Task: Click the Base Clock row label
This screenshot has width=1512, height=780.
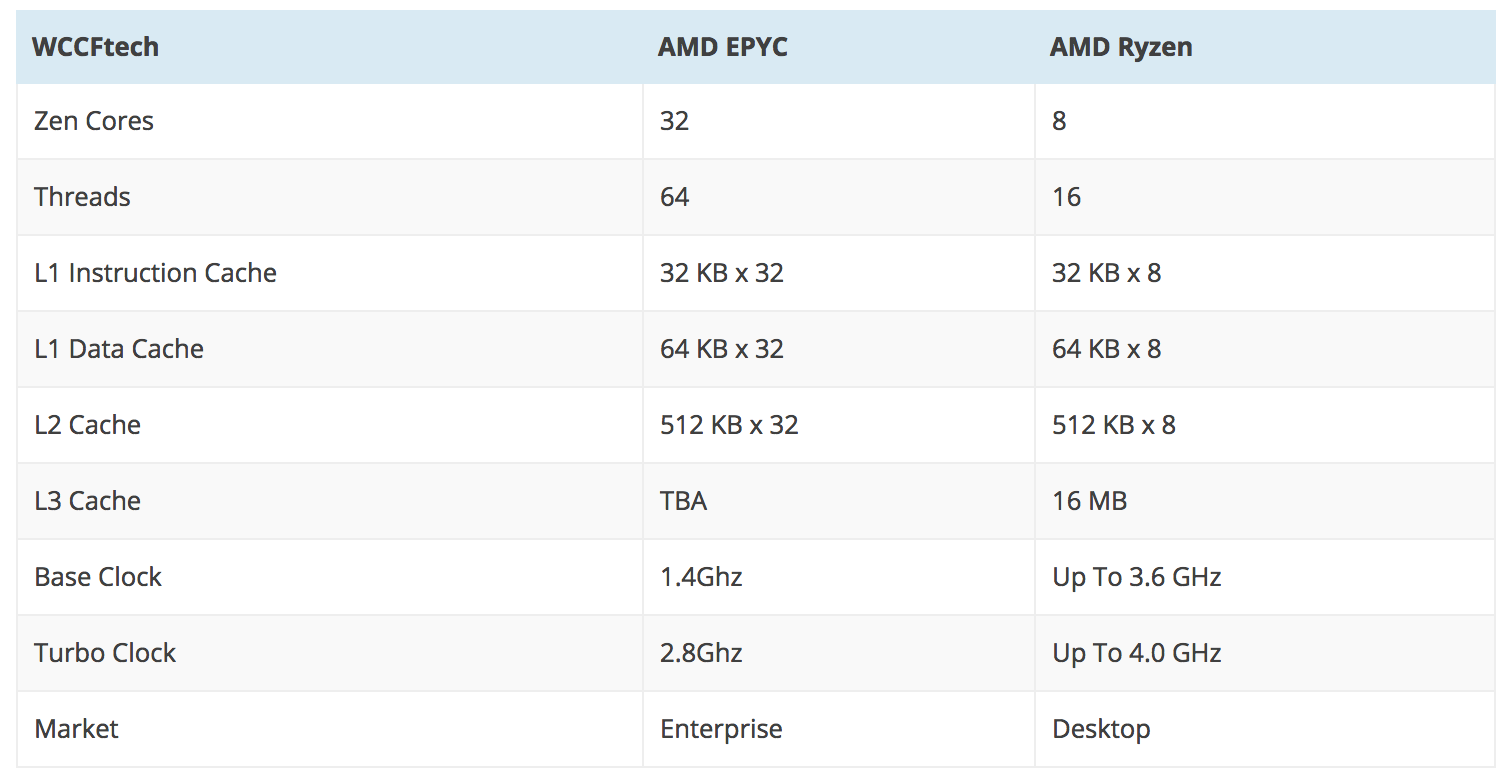Action: point(98,577)
